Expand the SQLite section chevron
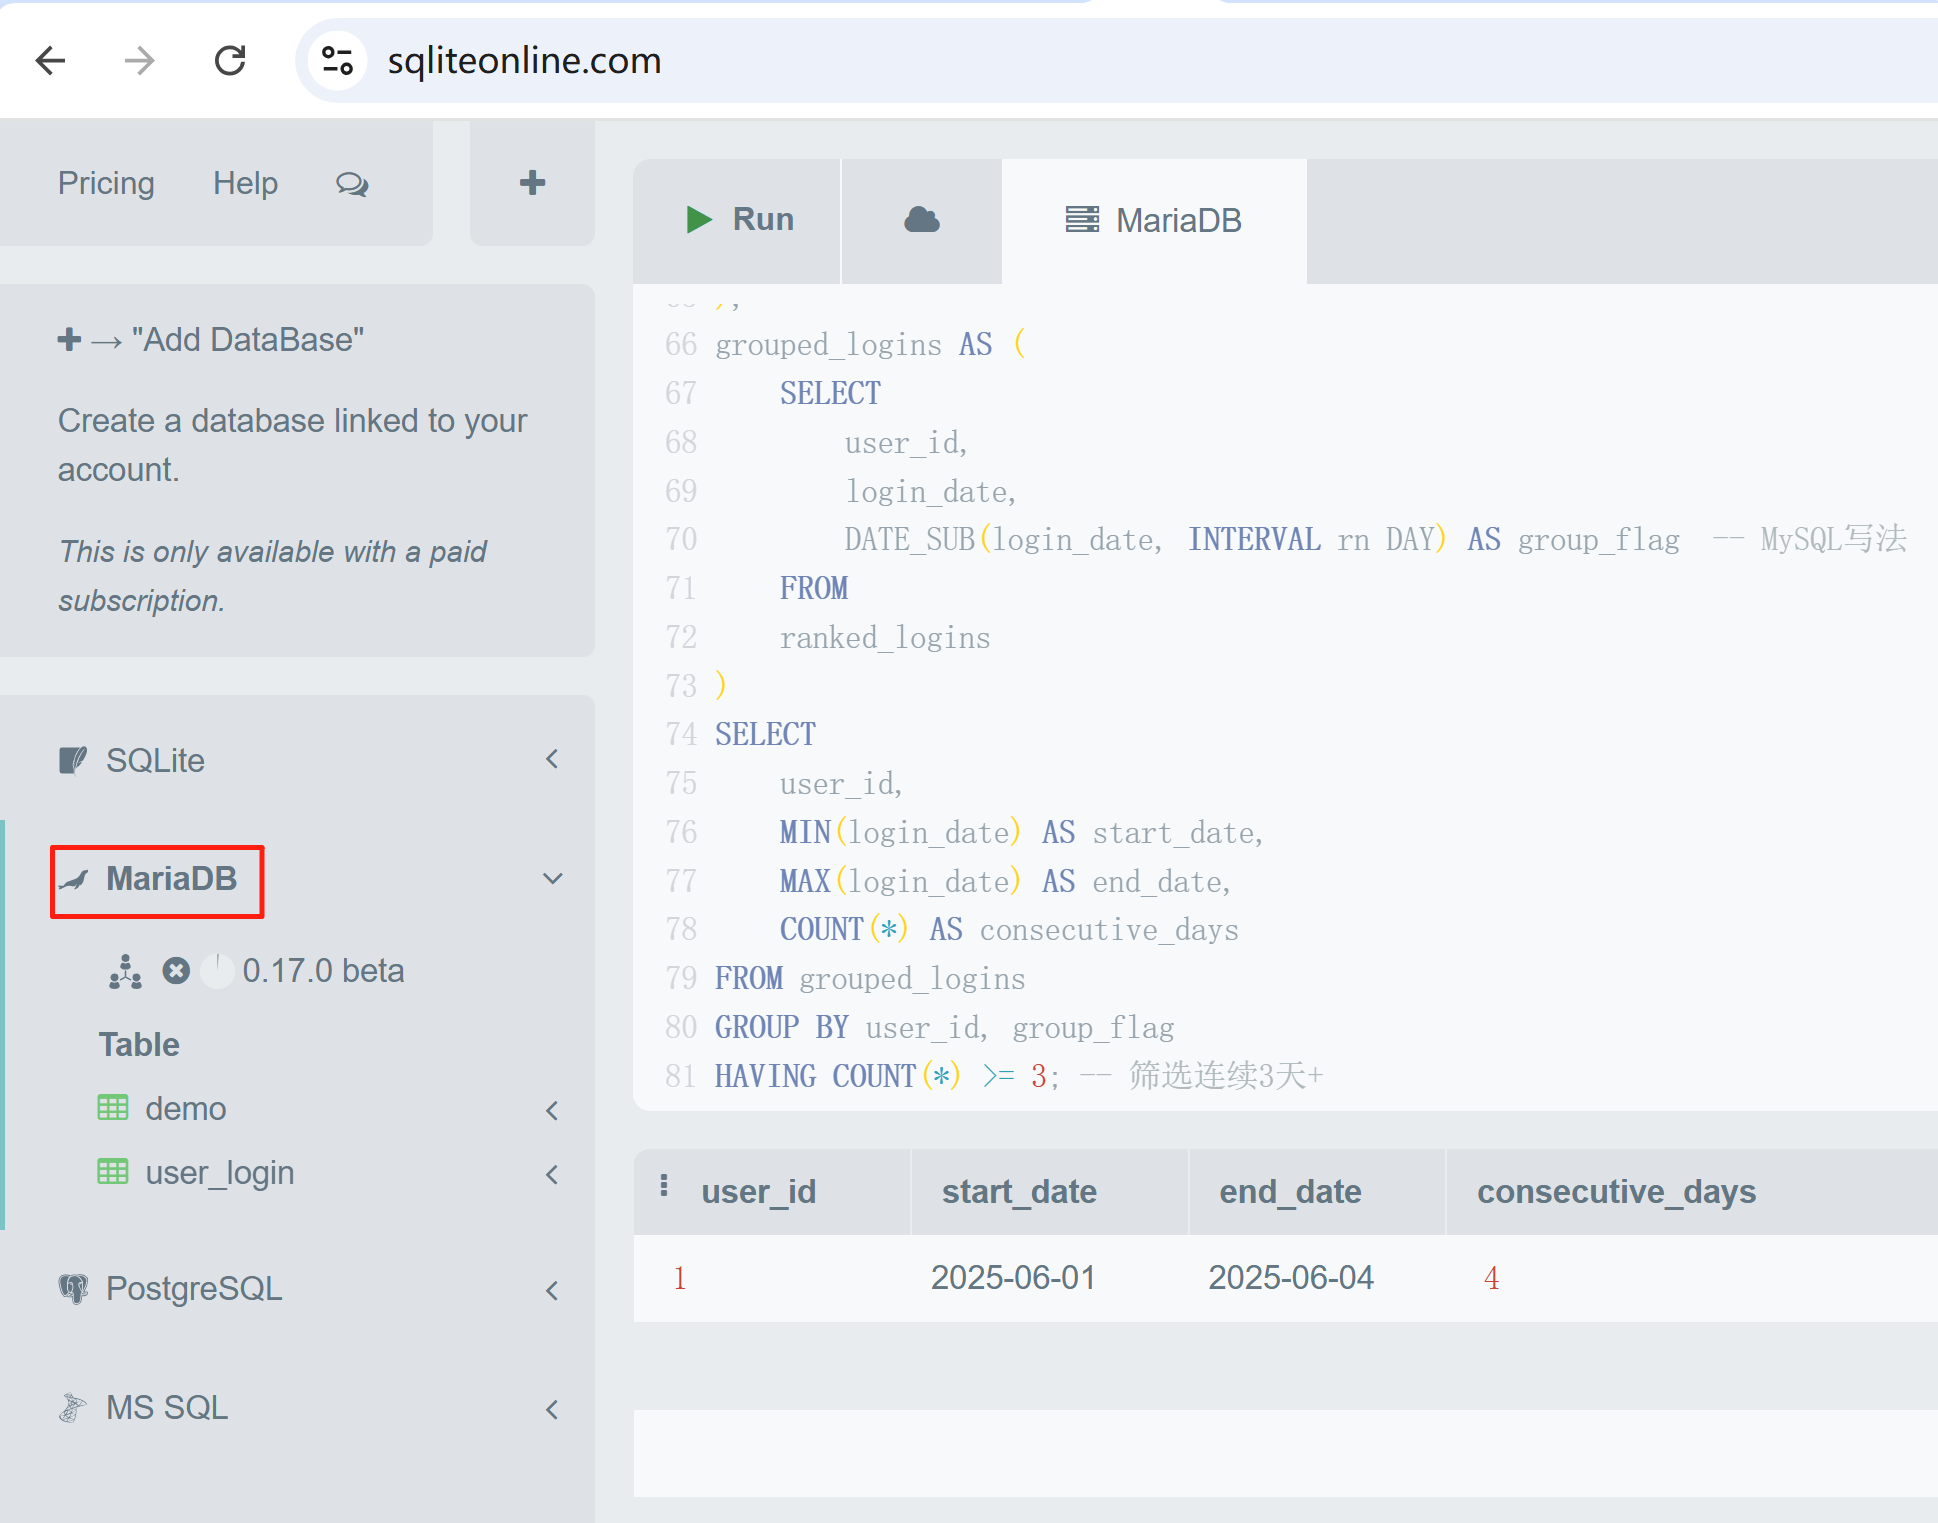1938x1523 pixels. 552,760
